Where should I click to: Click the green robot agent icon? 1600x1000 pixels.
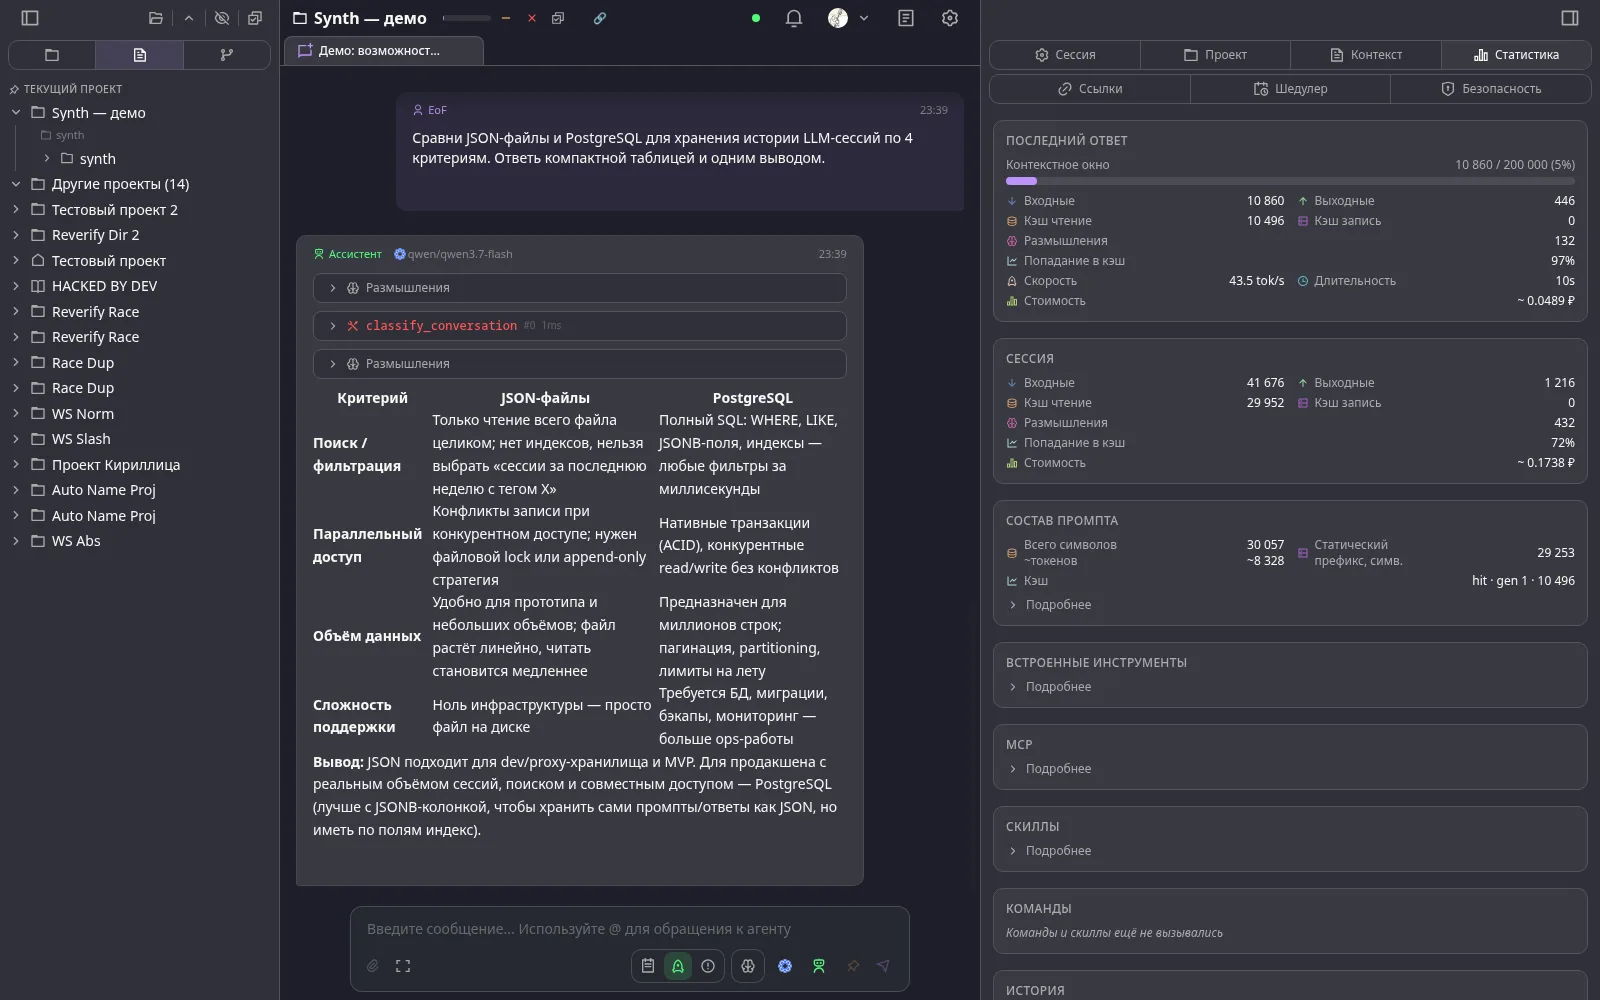(x=819, y=966)
